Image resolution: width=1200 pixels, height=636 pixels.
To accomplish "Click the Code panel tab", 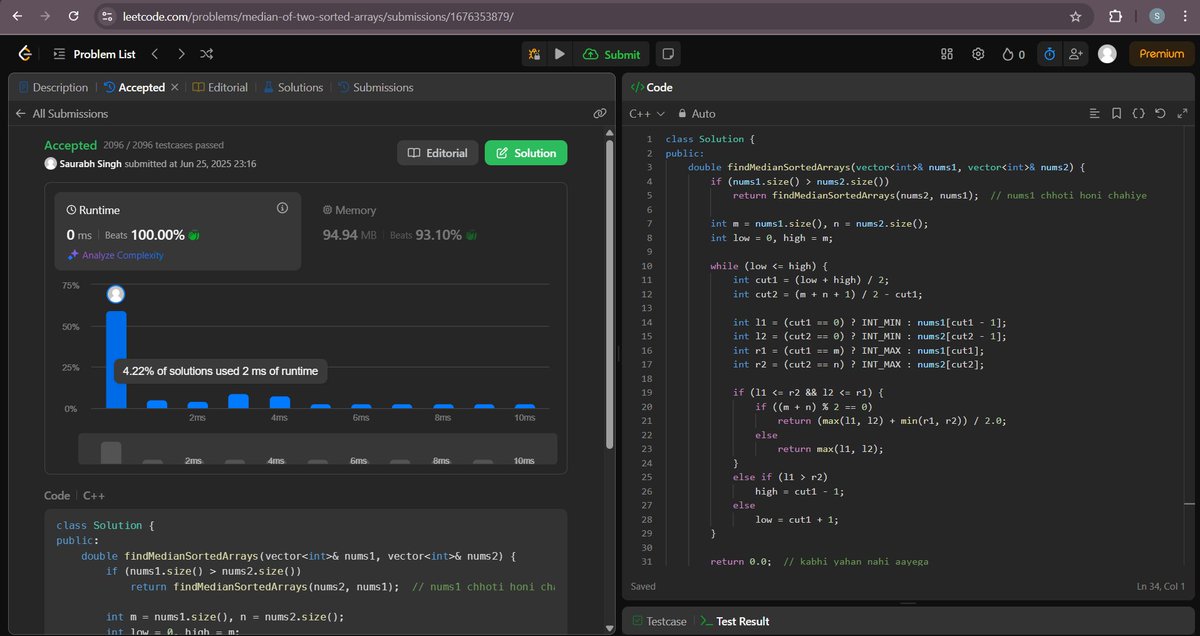I will [651, 87].
